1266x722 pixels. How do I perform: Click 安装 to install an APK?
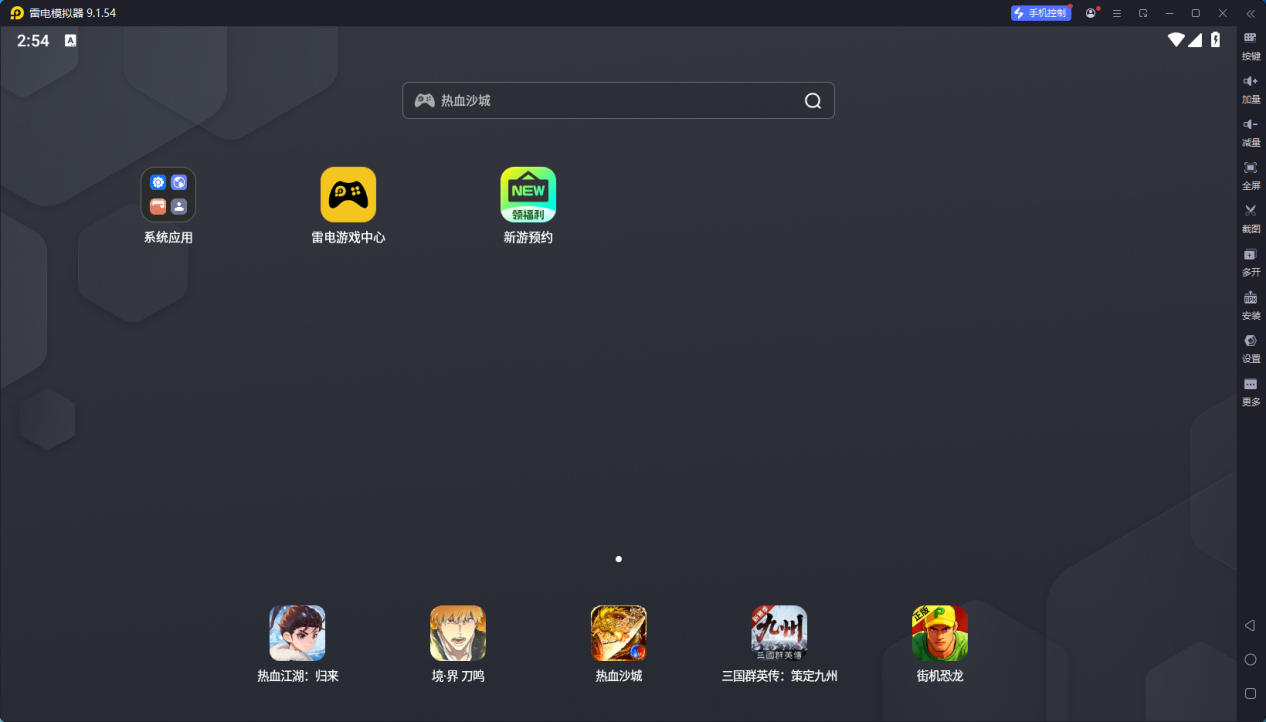coord(1250,304)
